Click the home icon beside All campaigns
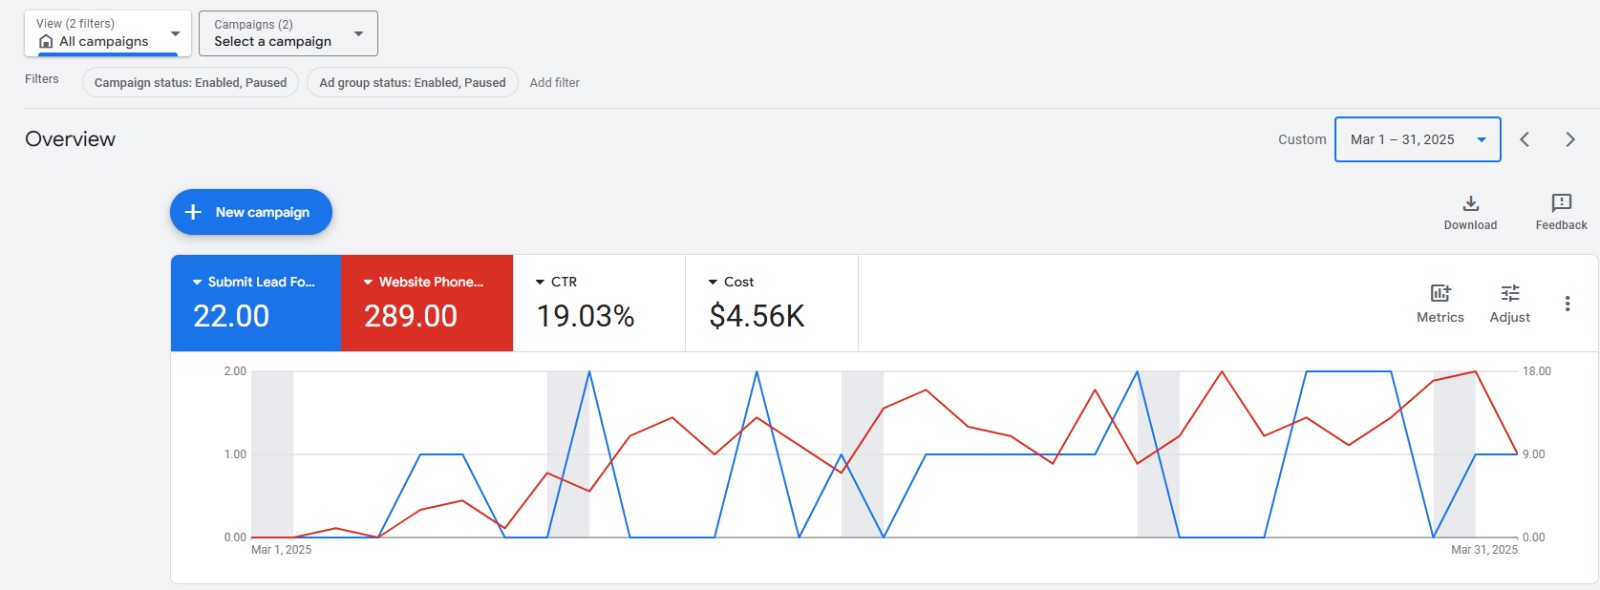Screen dimensions: 1600x590 point(46,41)
